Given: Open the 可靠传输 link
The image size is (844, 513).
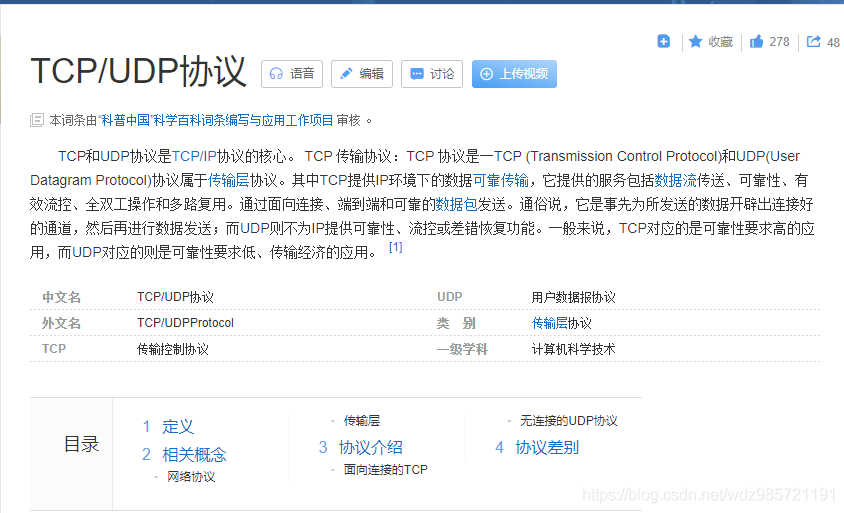Looking at the screenshot, I should point(501,180).
